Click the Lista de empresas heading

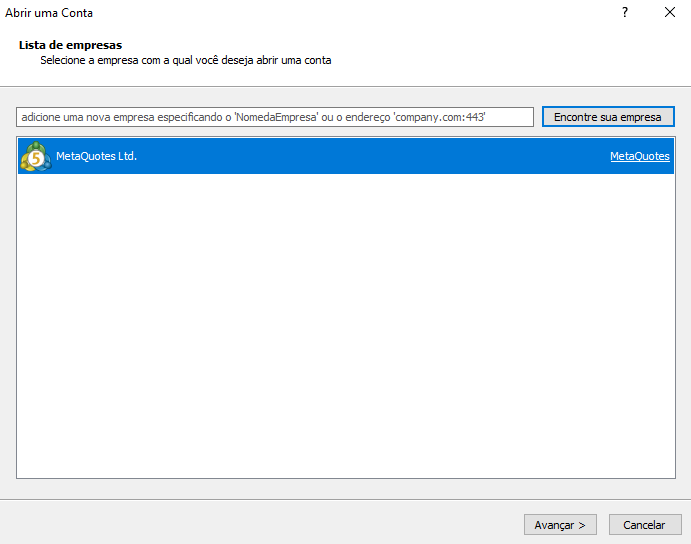coord(70,45)
